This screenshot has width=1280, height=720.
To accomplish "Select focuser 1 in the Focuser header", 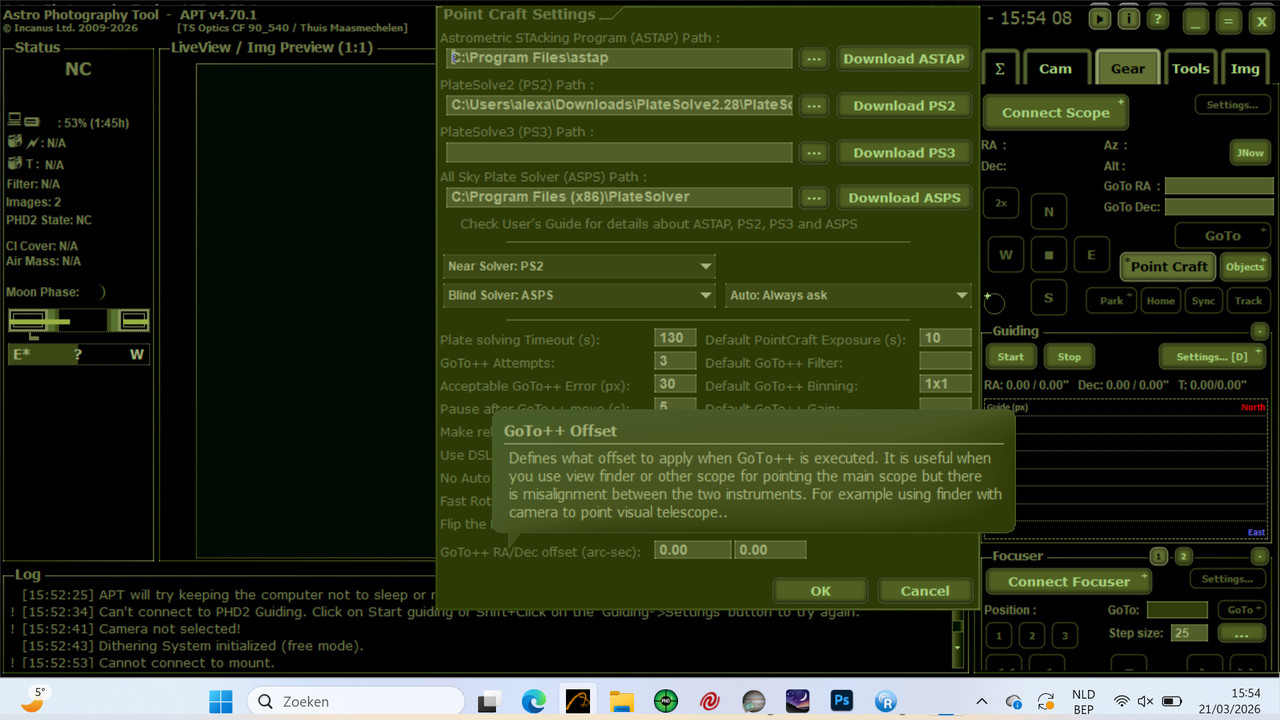I will tap(1159, 557).
